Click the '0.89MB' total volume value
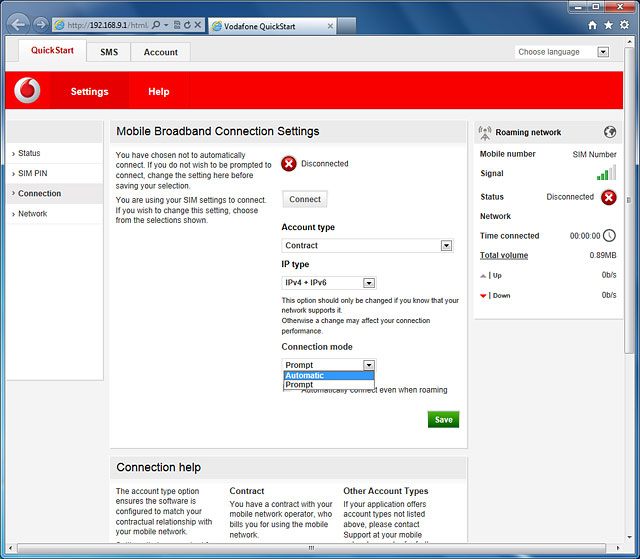640x559 pixels. 602,255
